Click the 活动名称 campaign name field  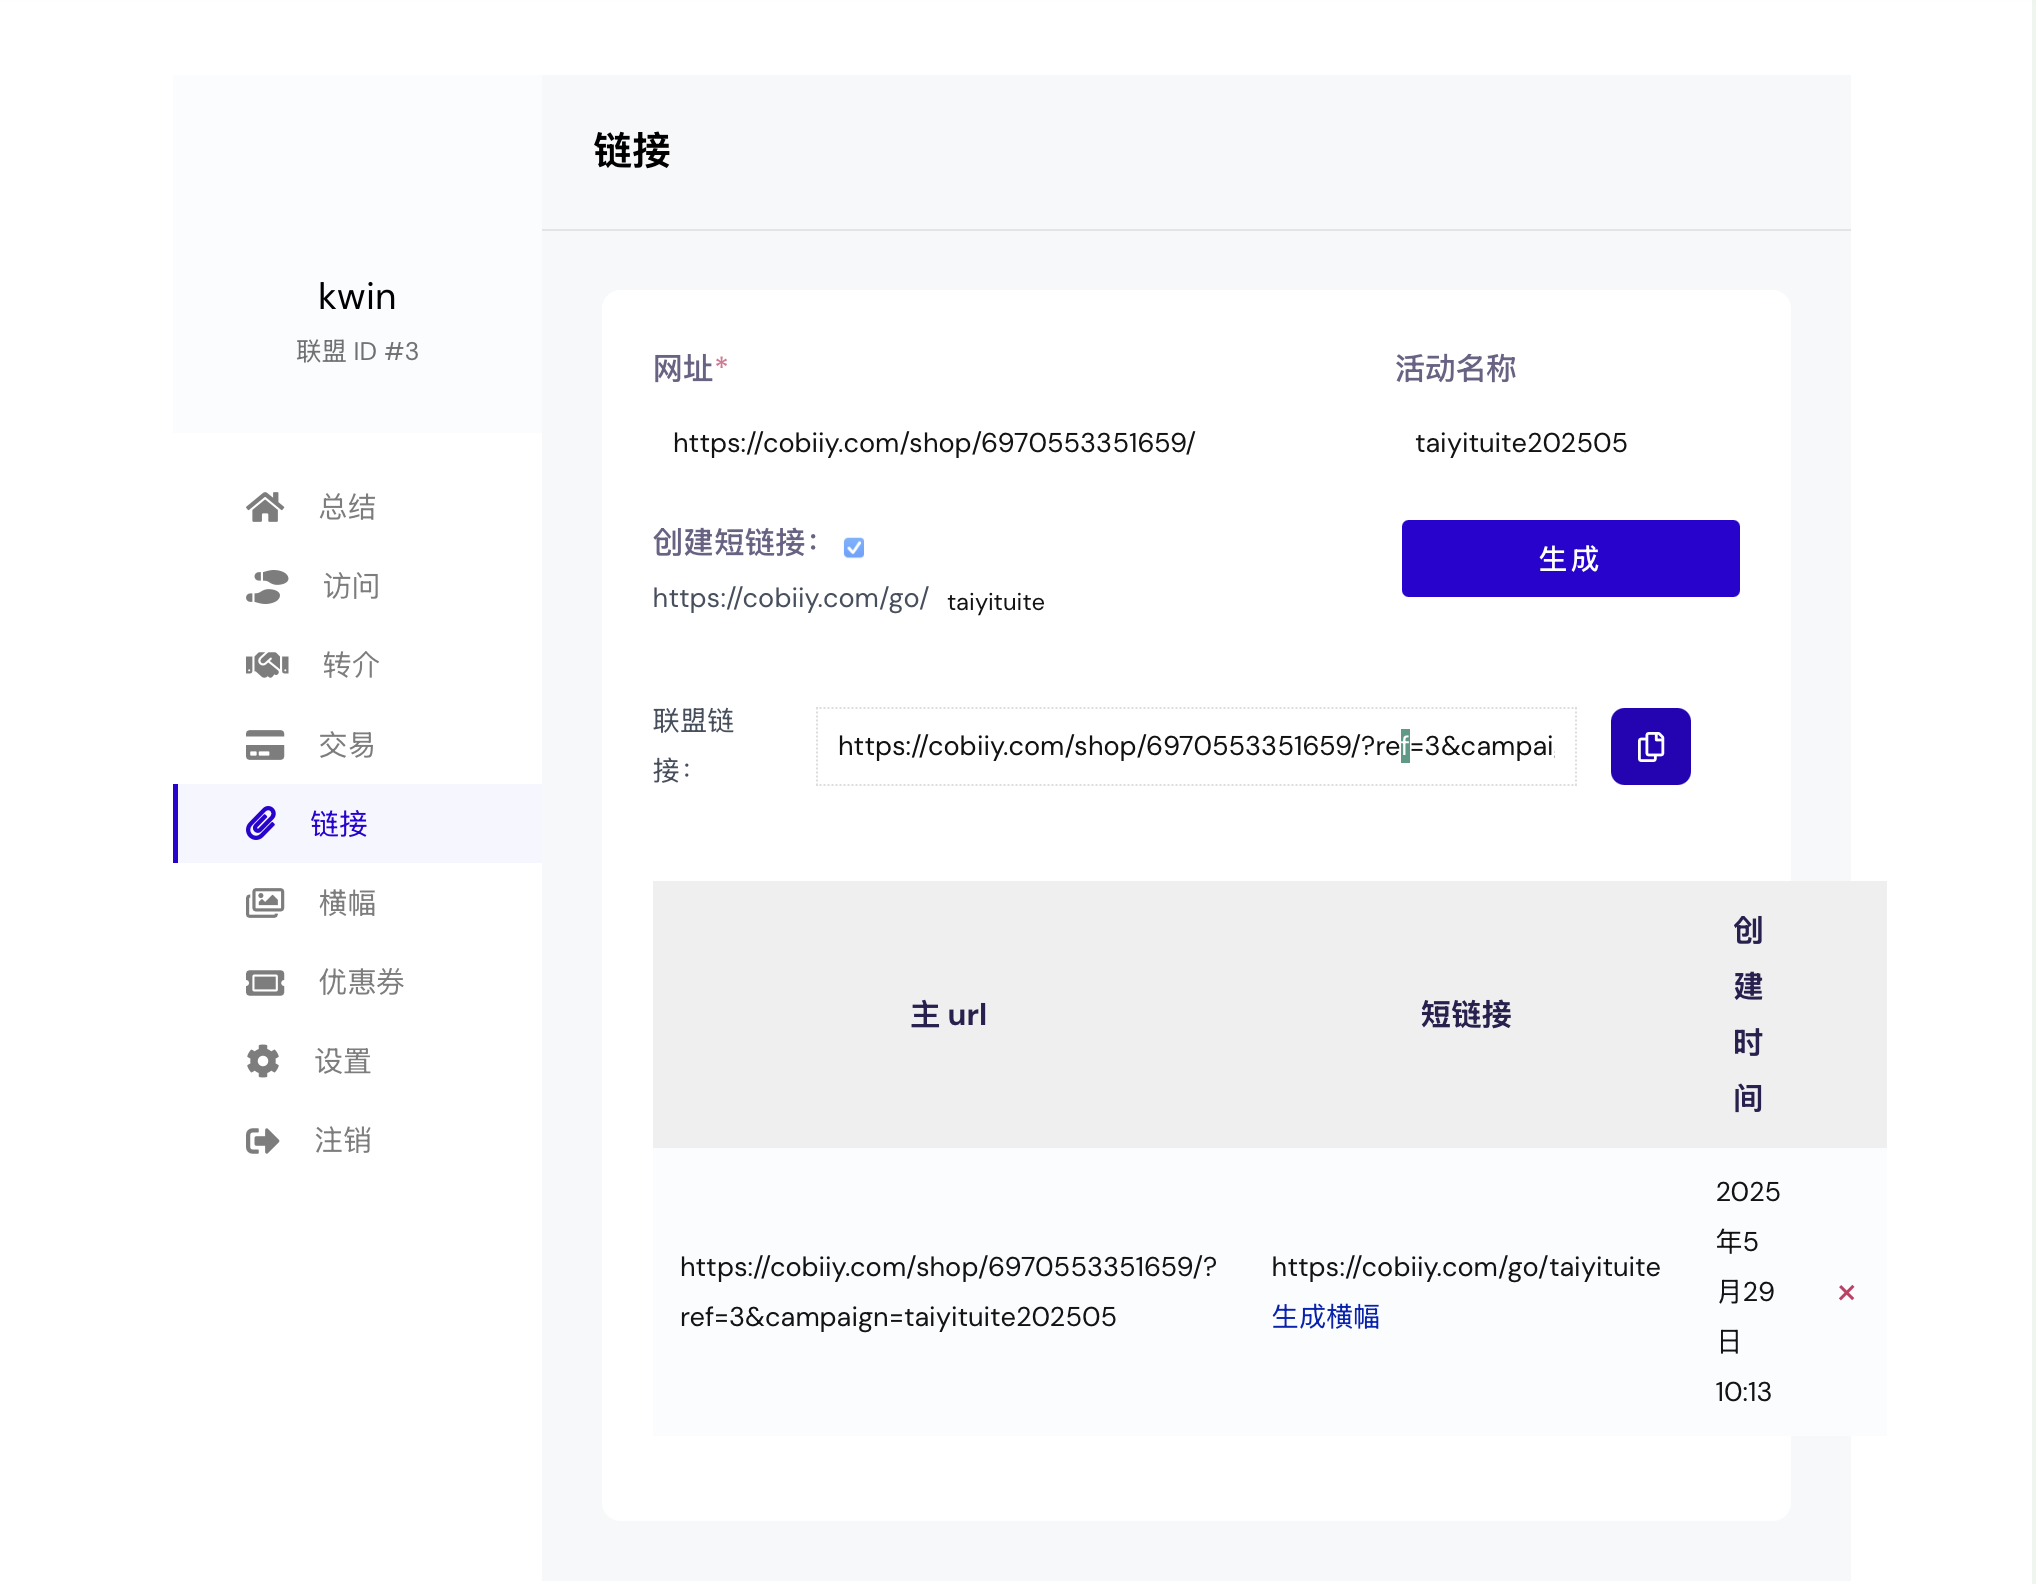coord(1567,443)
